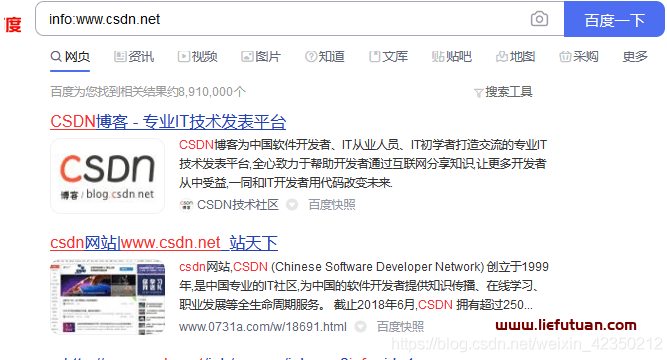The height and width of the screenshot is (360, 667).
Task: Open the csdn网站|www.csdn.net_站天下 result
Action: [x=164, y=243]
